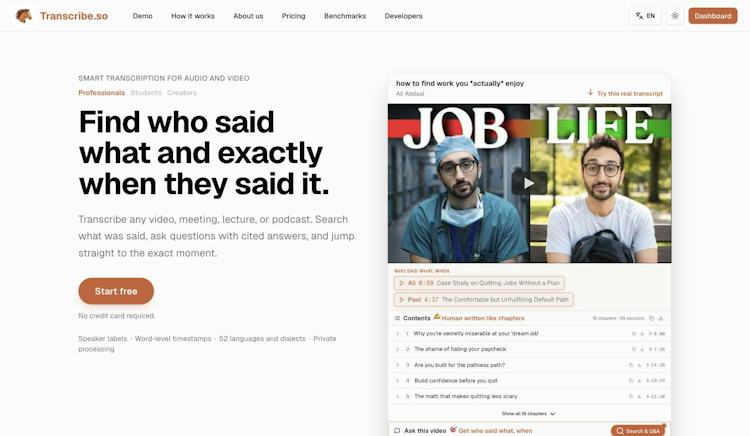Open the Pricing menu item
The width and height of the screenshot is (750, 436).
pos(293,16)
